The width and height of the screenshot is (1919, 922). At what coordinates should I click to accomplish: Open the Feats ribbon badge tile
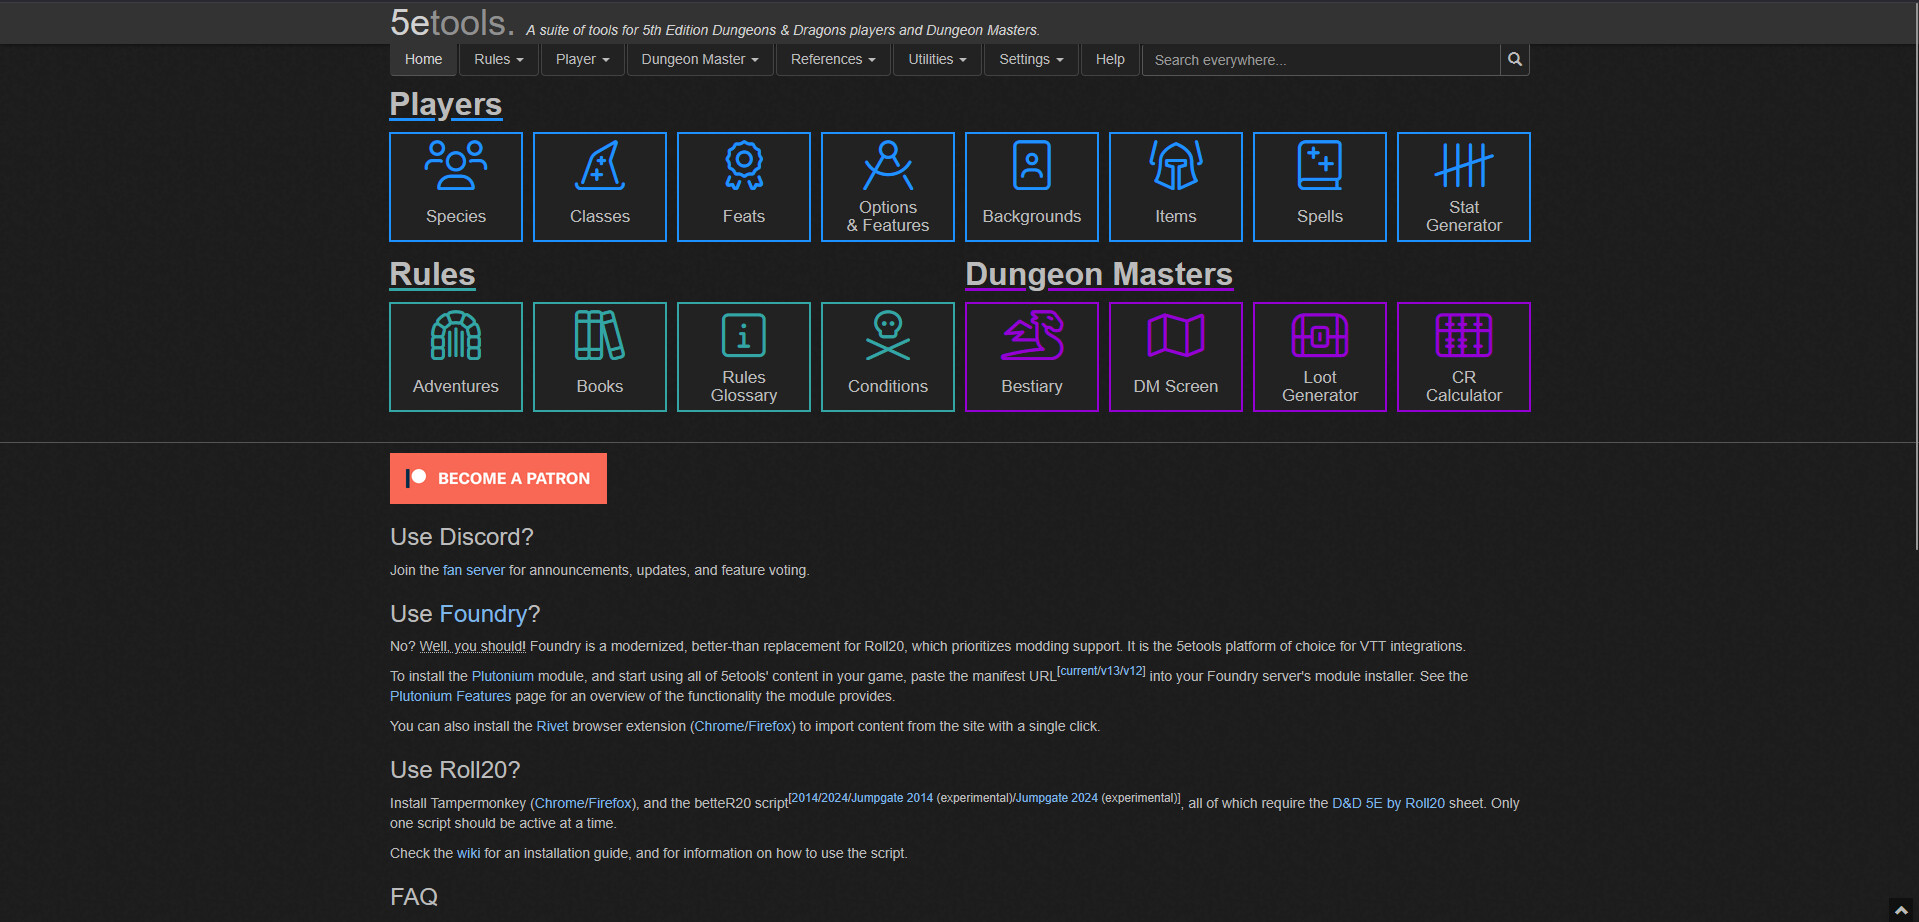pos(744,187)
